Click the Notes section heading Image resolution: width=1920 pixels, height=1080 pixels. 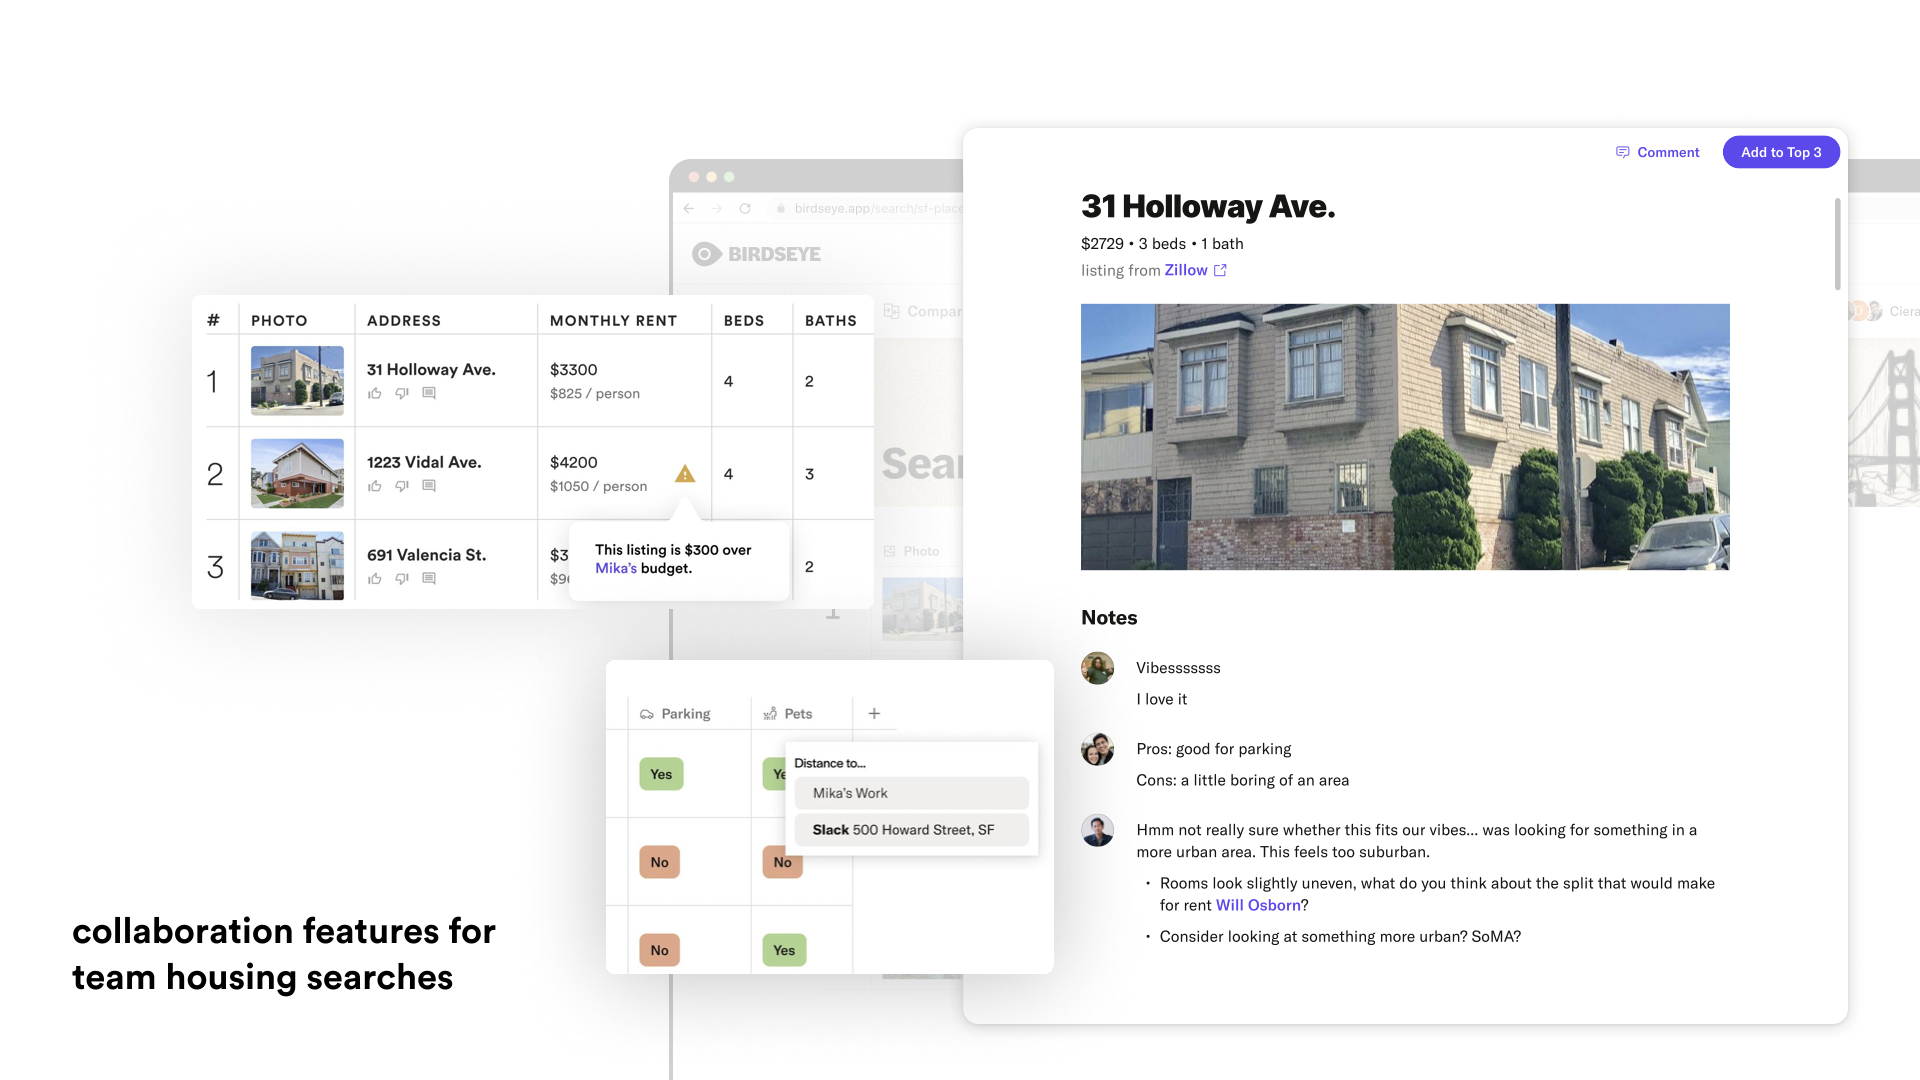coord(1109,618)
